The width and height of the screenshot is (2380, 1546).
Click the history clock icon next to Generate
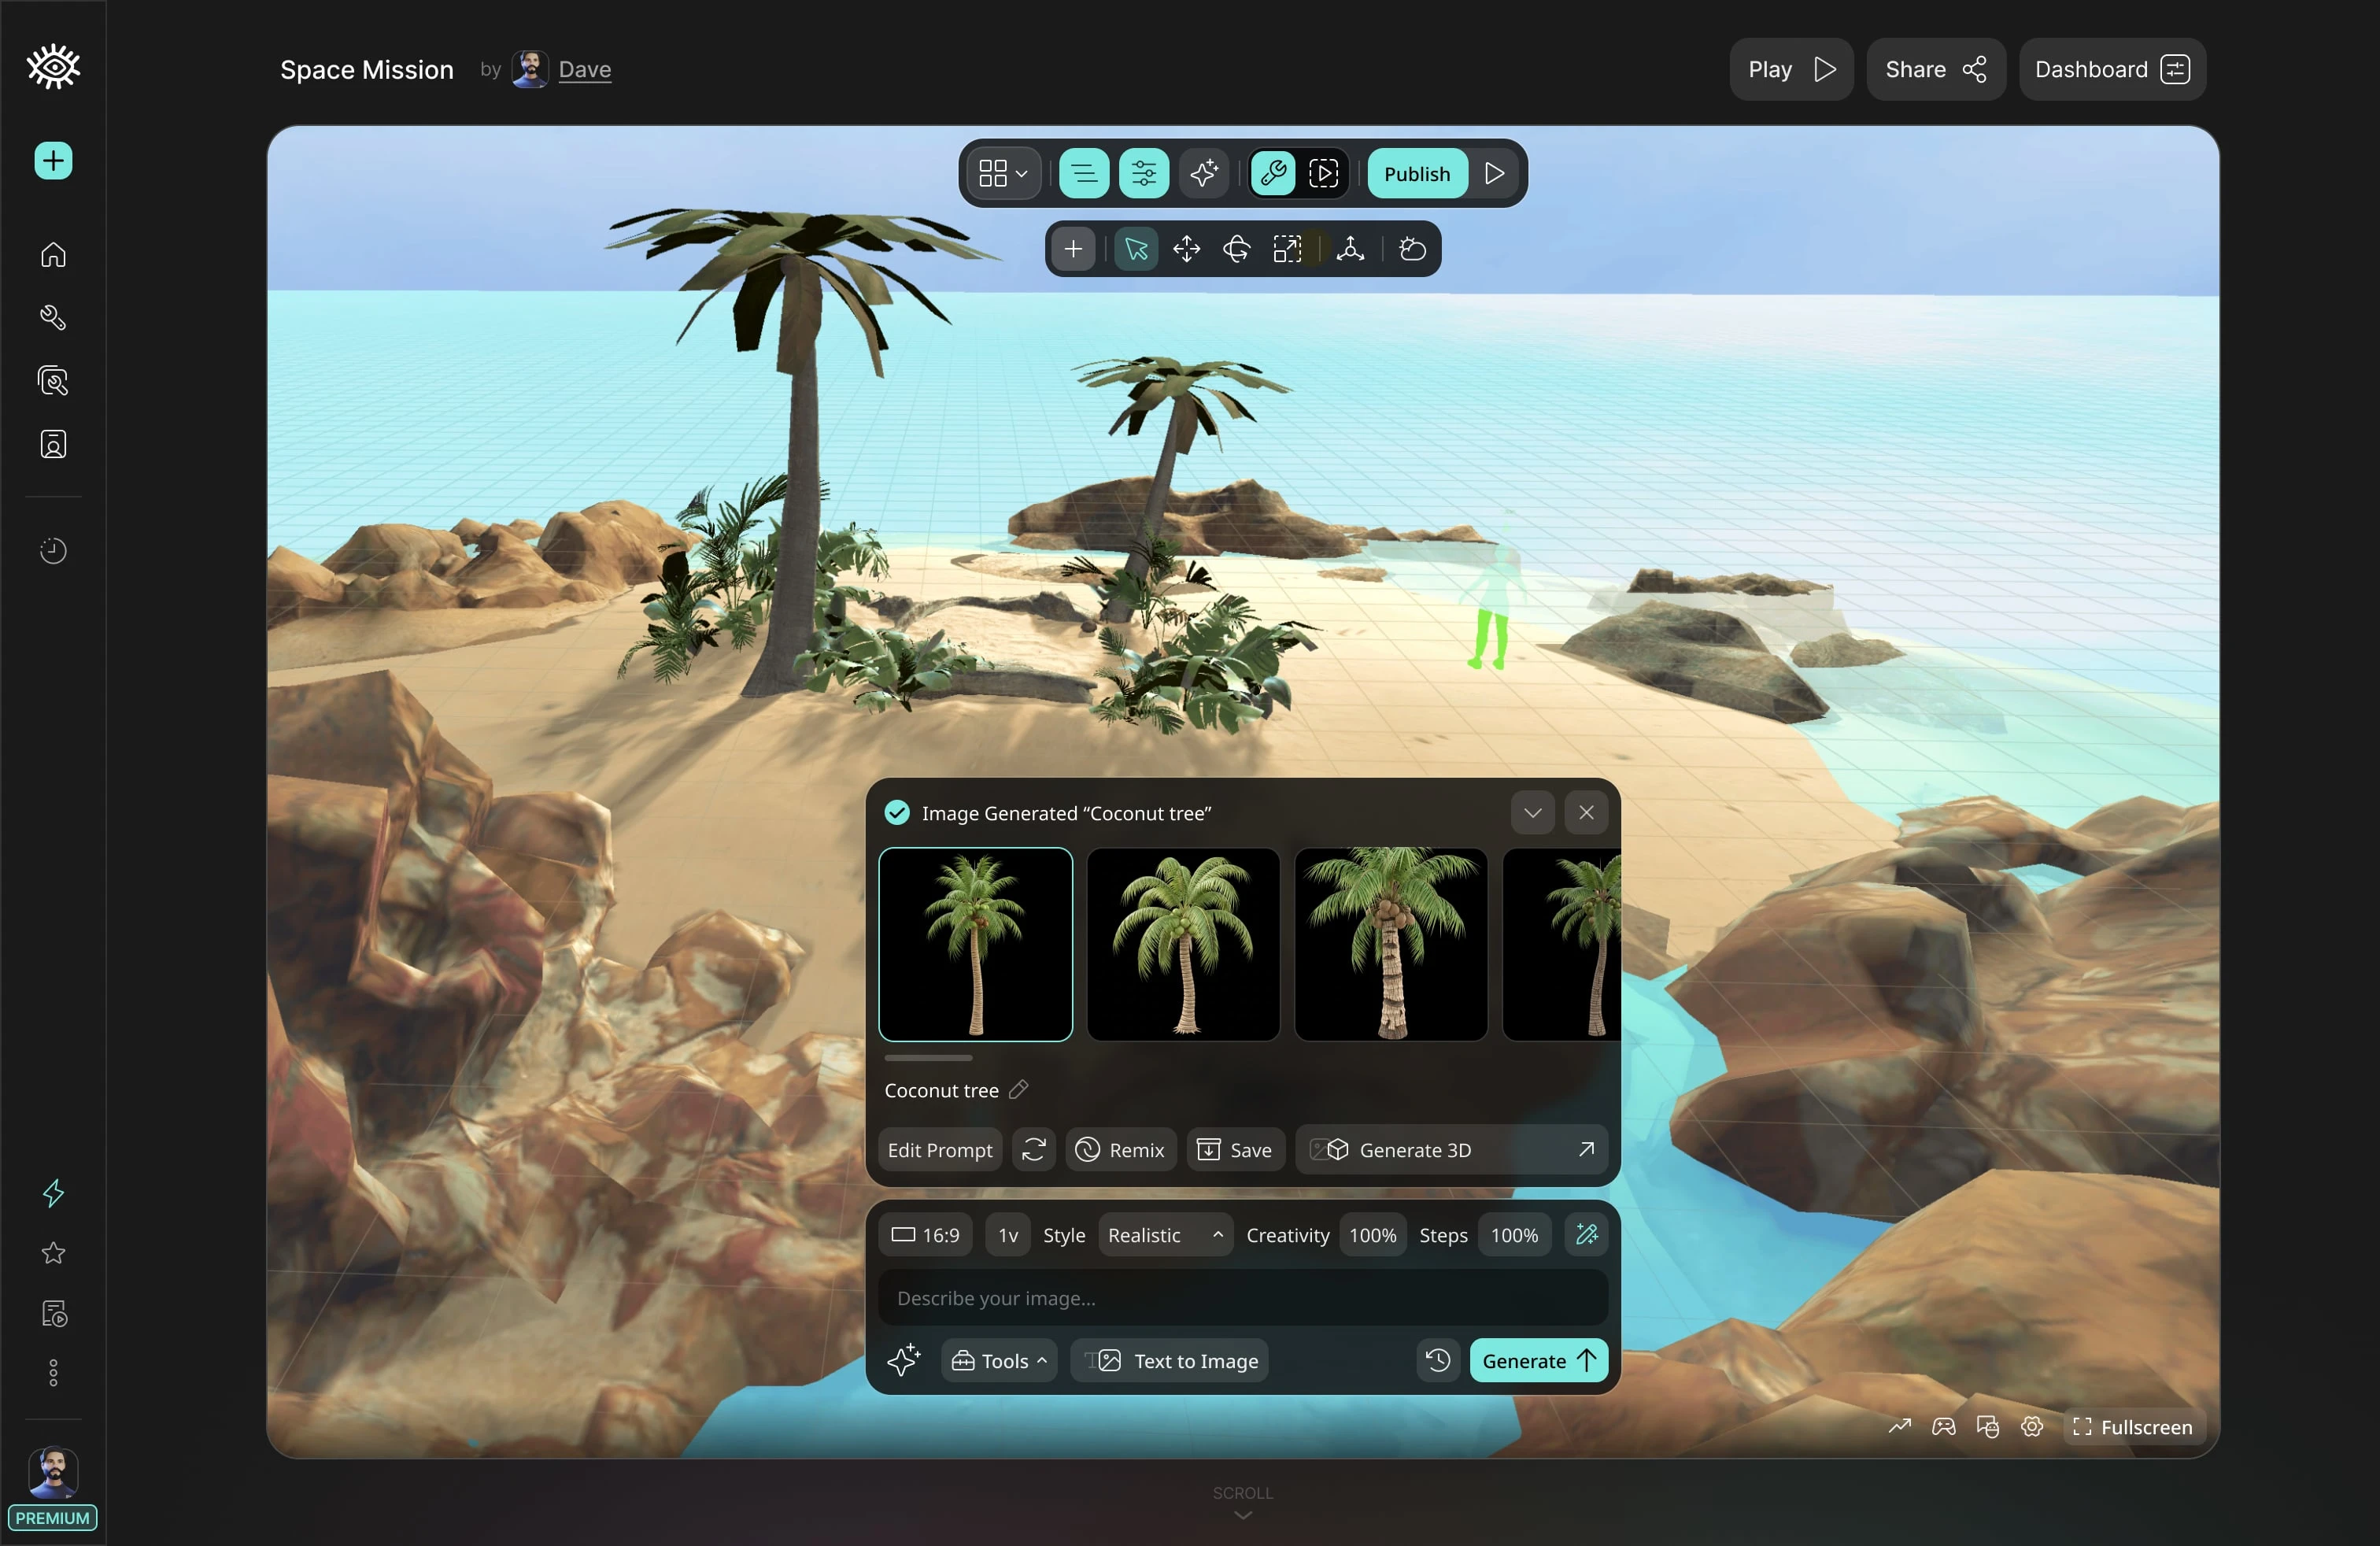1437,1361
